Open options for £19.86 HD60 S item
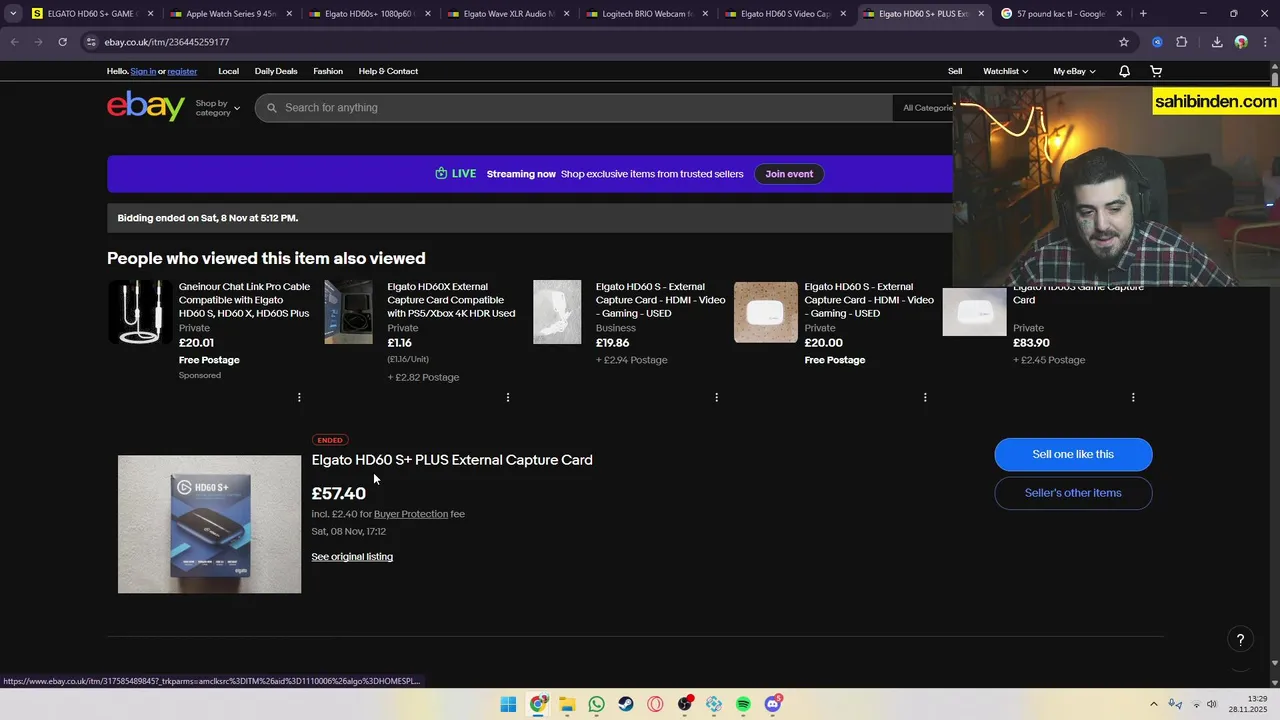The width and height of the screenshot is (1280, 720). pyautogui.click(x=716, y=397)
